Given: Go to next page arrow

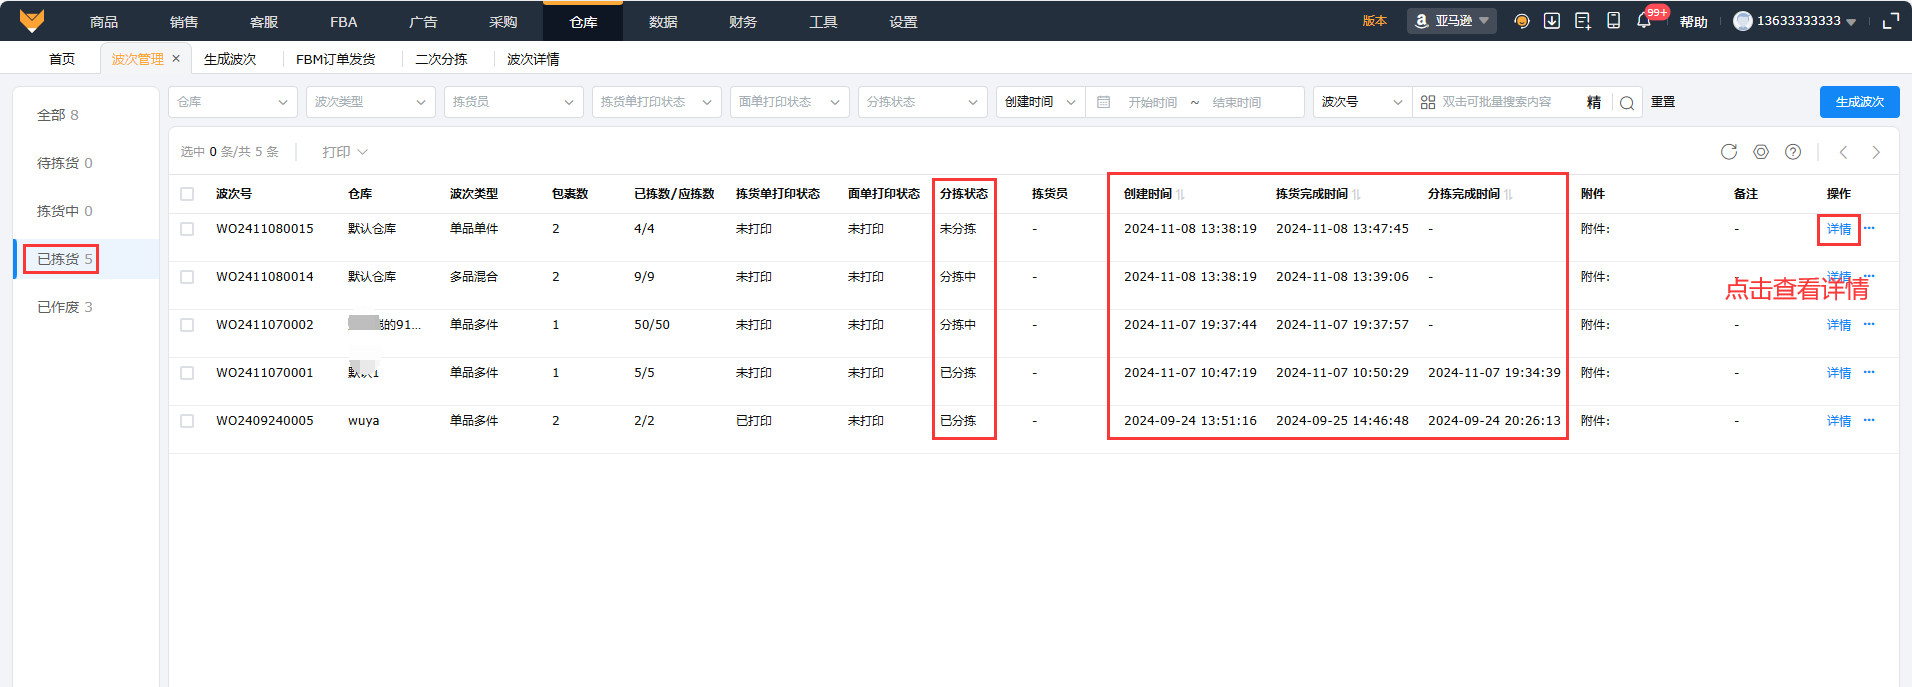Looking at the screenshot, I should pyautogui.click(x=1876, y=152).
